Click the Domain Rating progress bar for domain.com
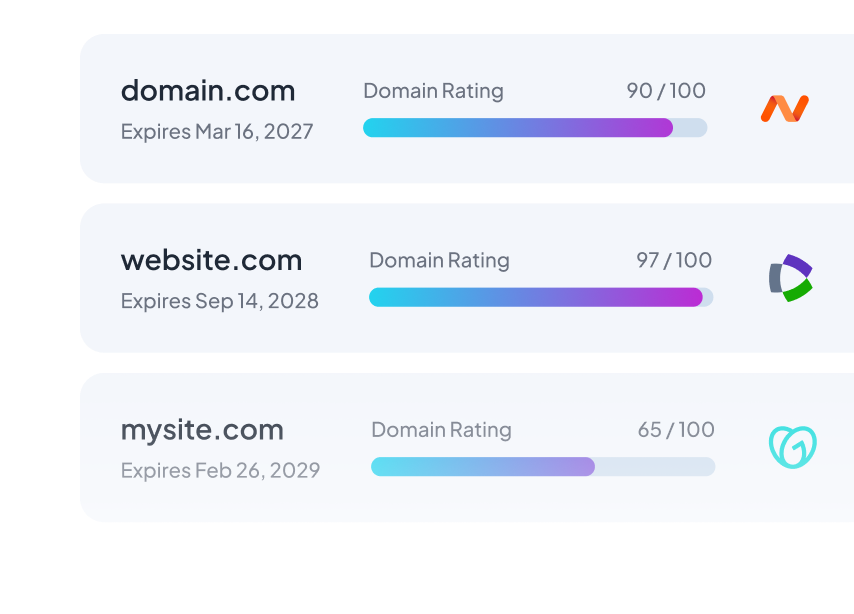The width and height of the screenshot is (854, 614). click(x=534, y=128)
